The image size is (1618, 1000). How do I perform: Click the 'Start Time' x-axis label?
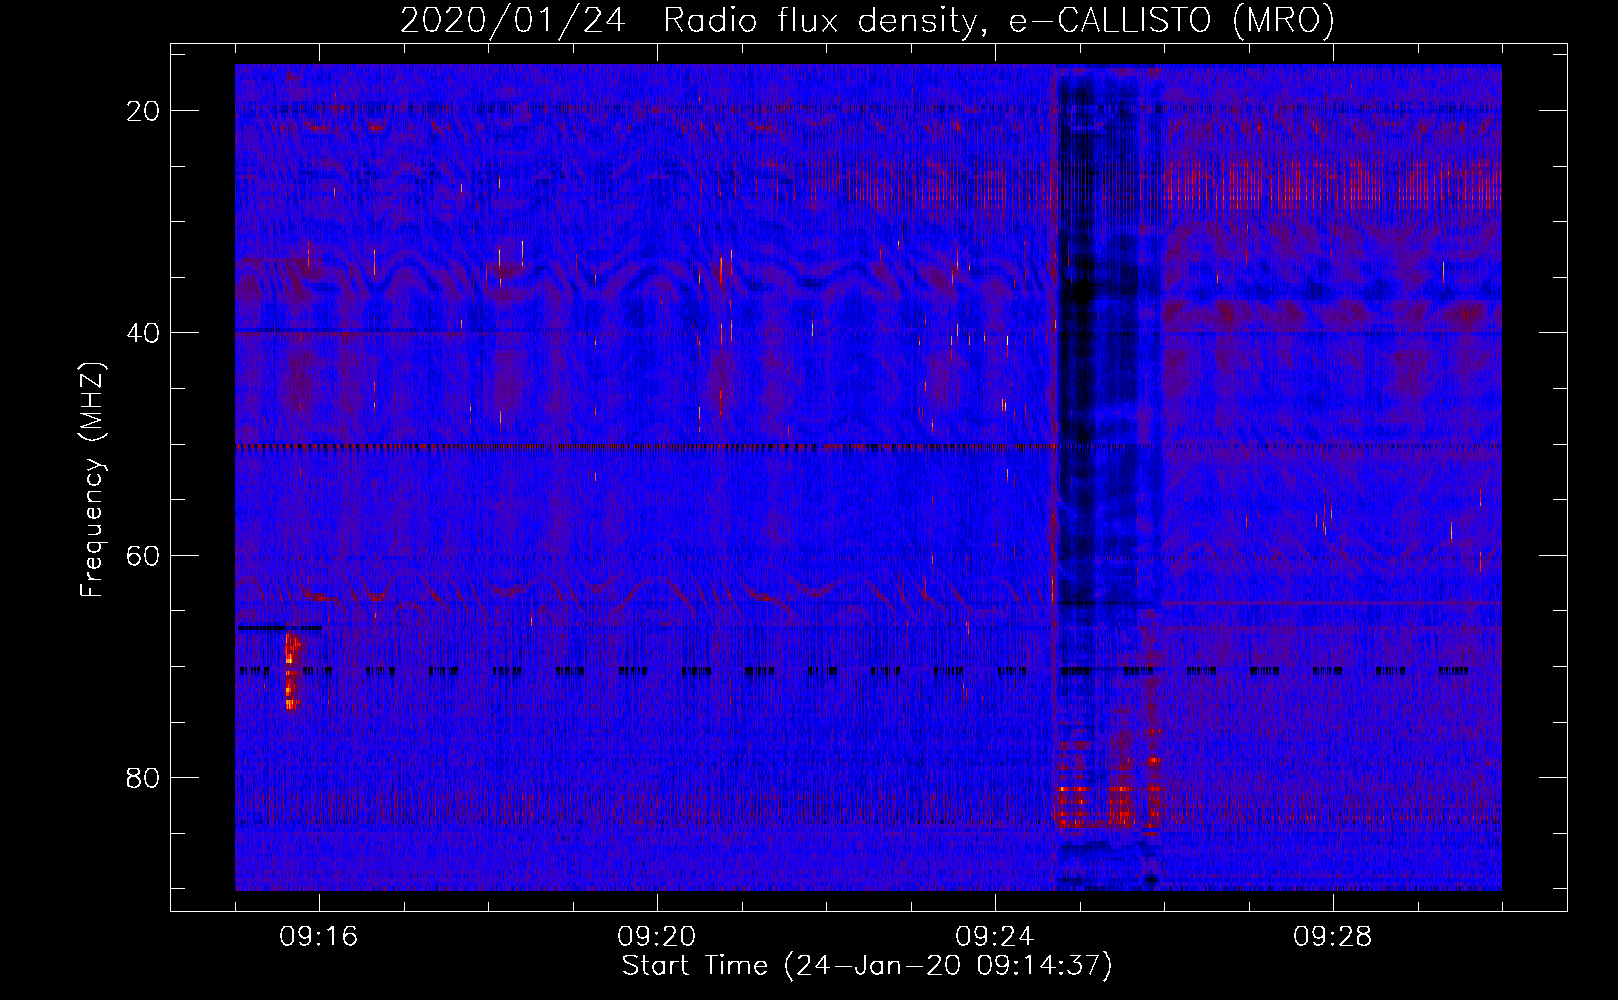pyautogui.click(x=867, y=966)
